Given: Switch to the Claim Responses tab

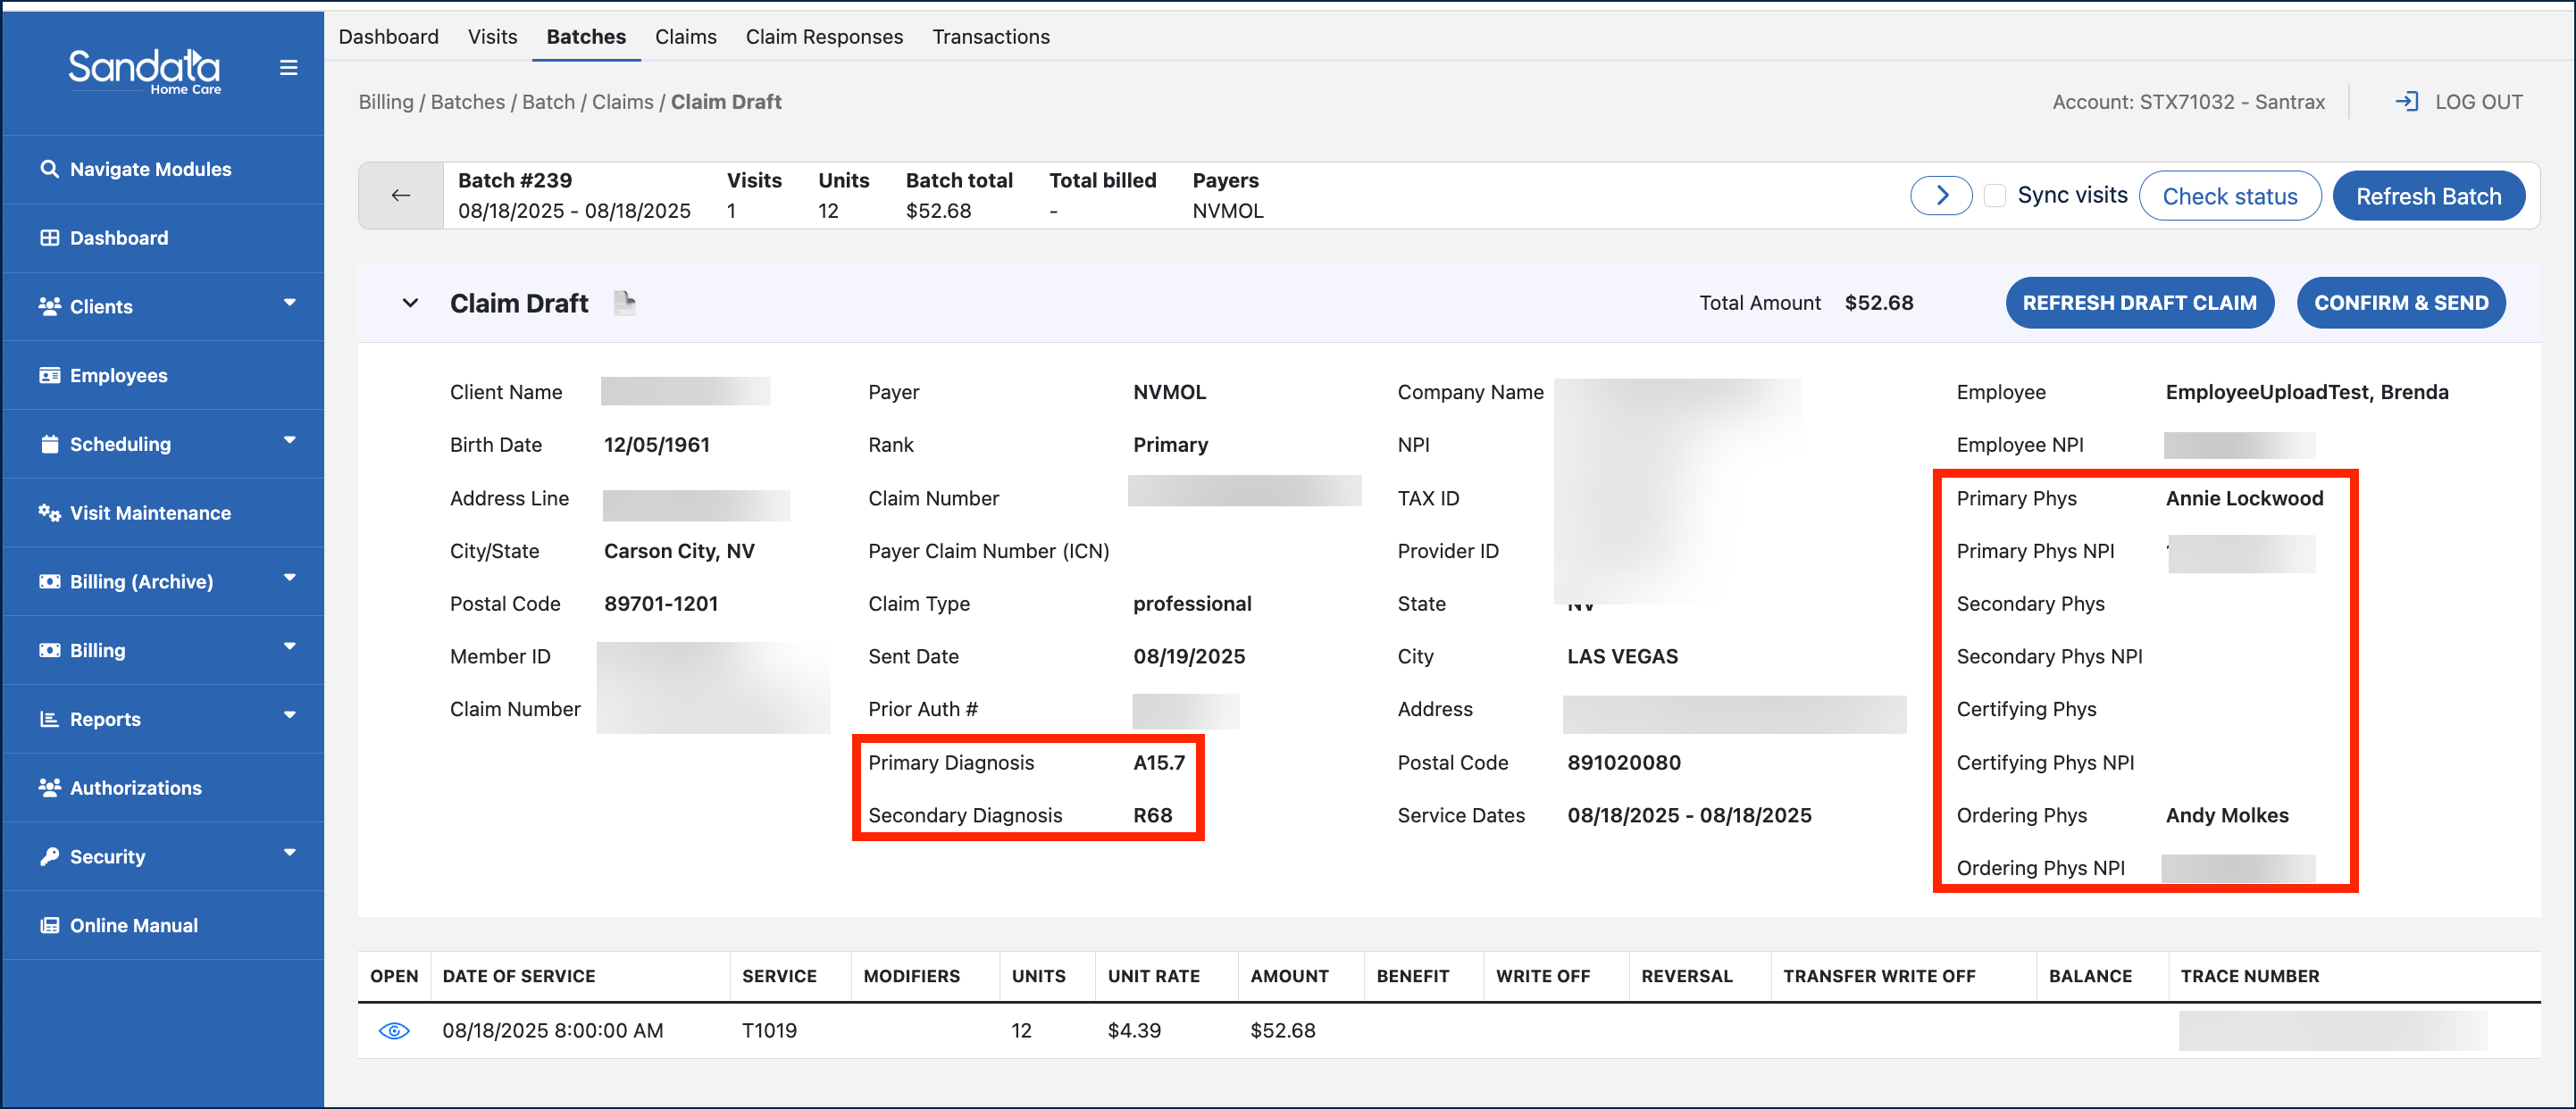Looking at the screenshot, I should pos(824,37).
